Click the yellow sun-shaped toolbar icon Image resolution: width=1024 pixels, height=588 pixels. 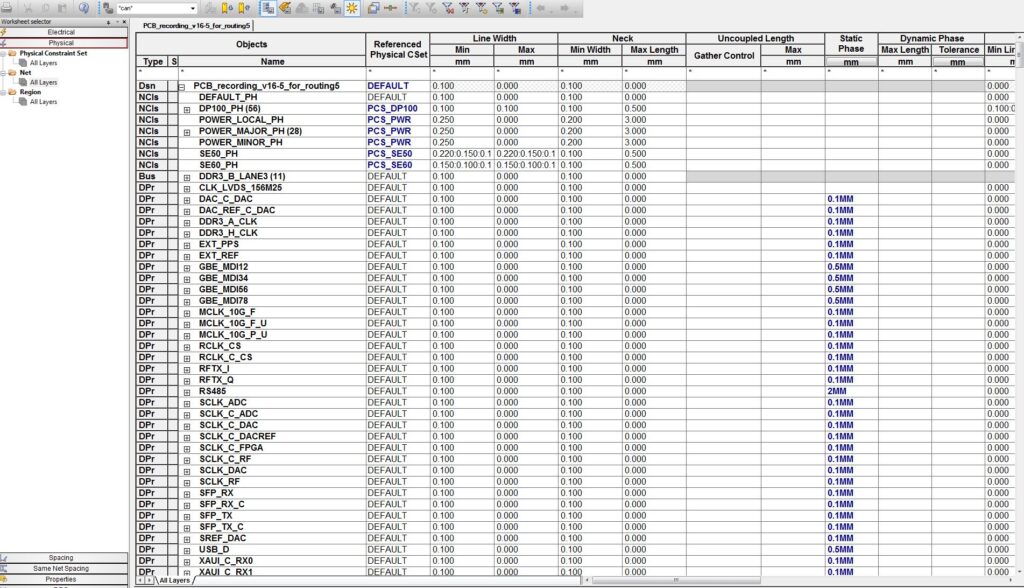[351, 8]
